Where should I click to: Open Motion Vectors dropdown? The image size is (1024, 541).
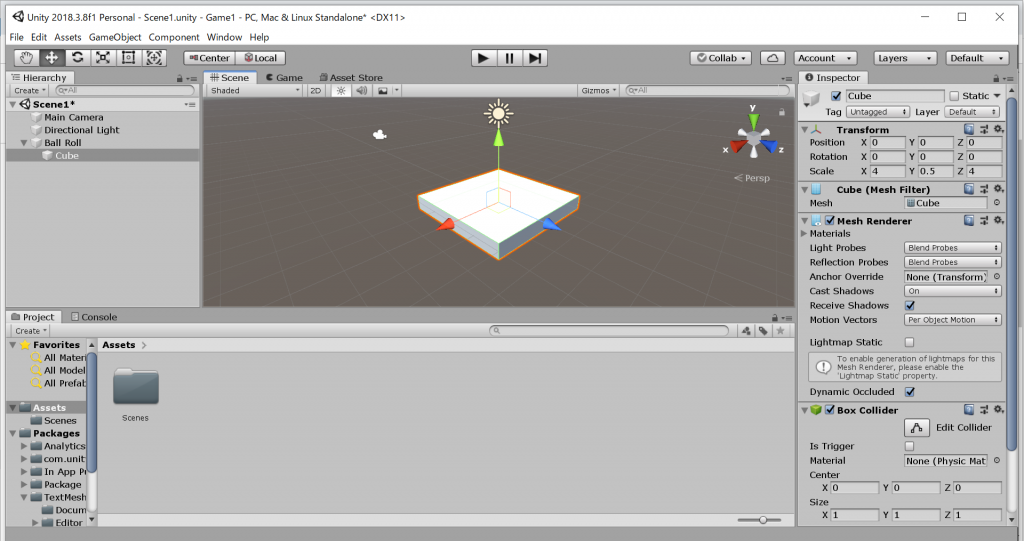(953, 320)
